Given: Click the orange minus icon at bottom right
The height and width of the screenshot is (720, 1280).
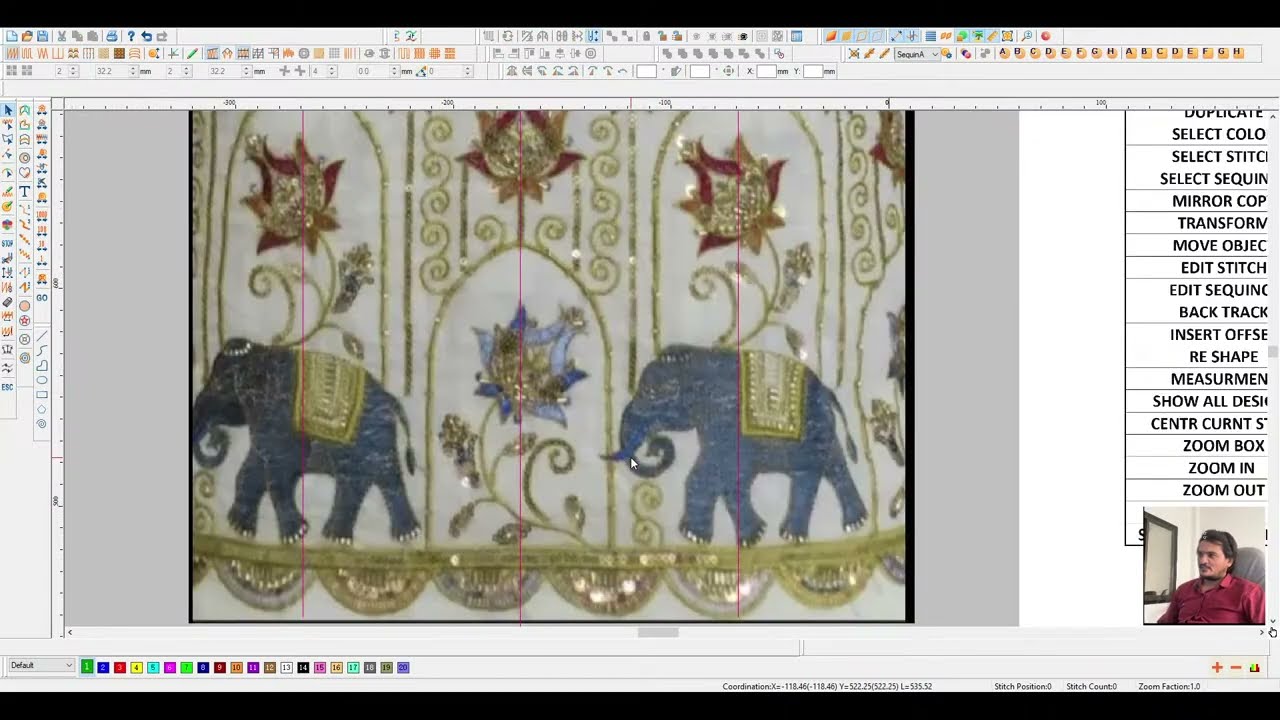Looking at the screenshot, I should [x=1235, y=667].
